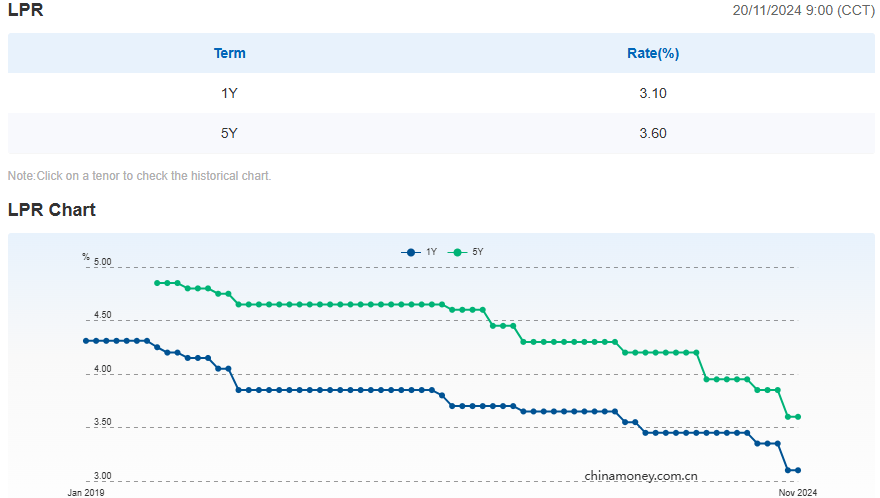The image size is (880, 498).
Task: Click the 20/11/2024 9:00 (CCT) timestamp
Action: (803, 10)
